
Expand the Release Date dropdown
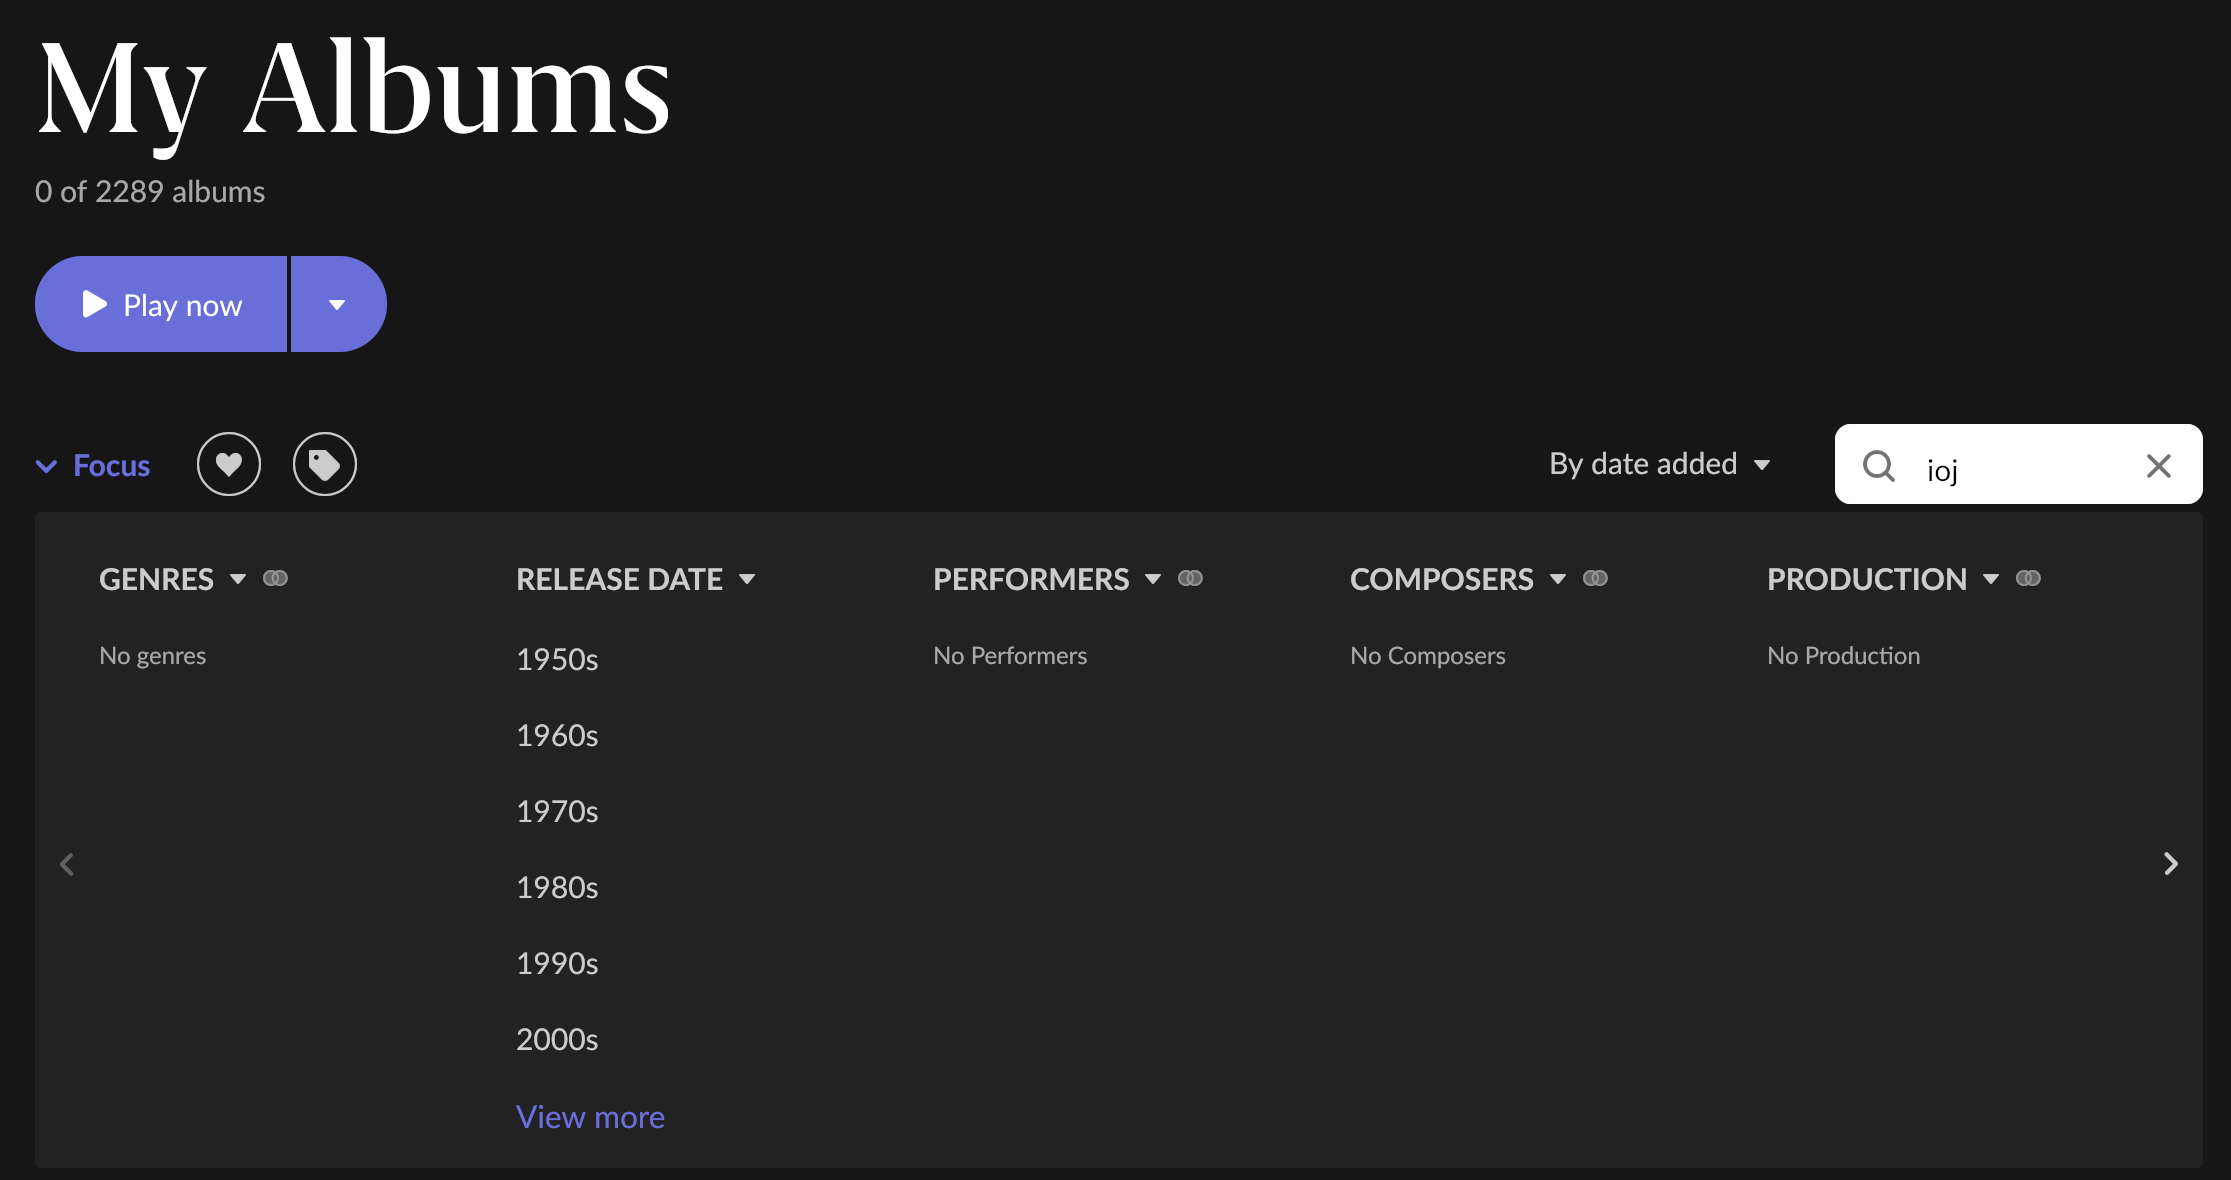[x=747, y=579]
